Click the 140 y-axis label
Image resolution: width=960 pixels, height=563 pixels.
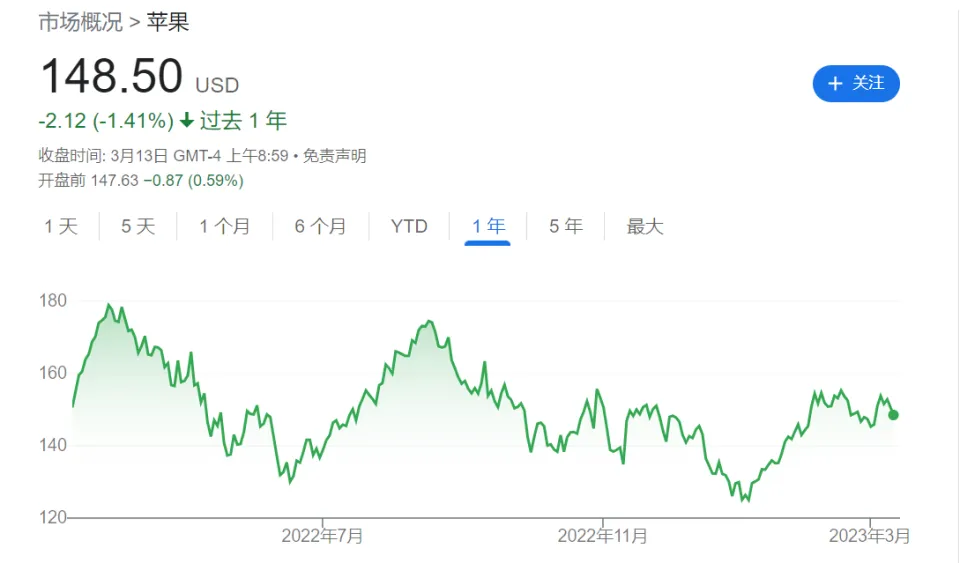click(x=53, y=445)
